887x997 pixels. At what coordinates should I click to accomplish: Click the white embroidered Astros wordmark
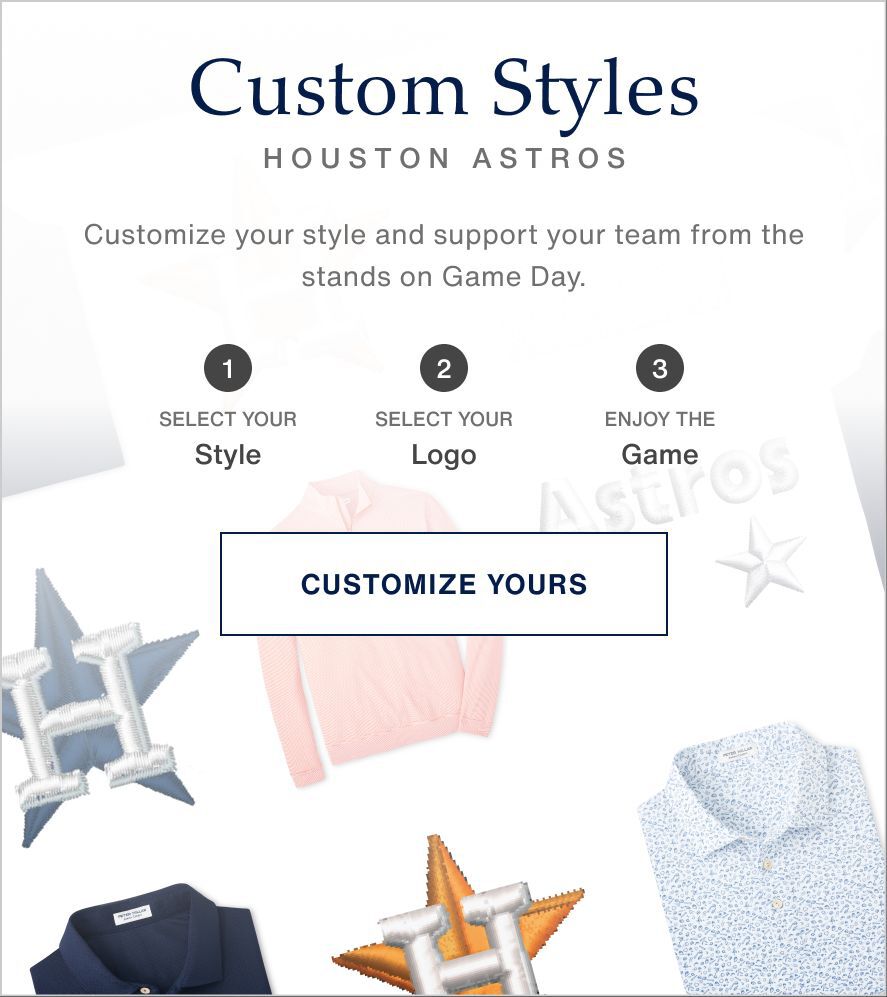point(666,483)
